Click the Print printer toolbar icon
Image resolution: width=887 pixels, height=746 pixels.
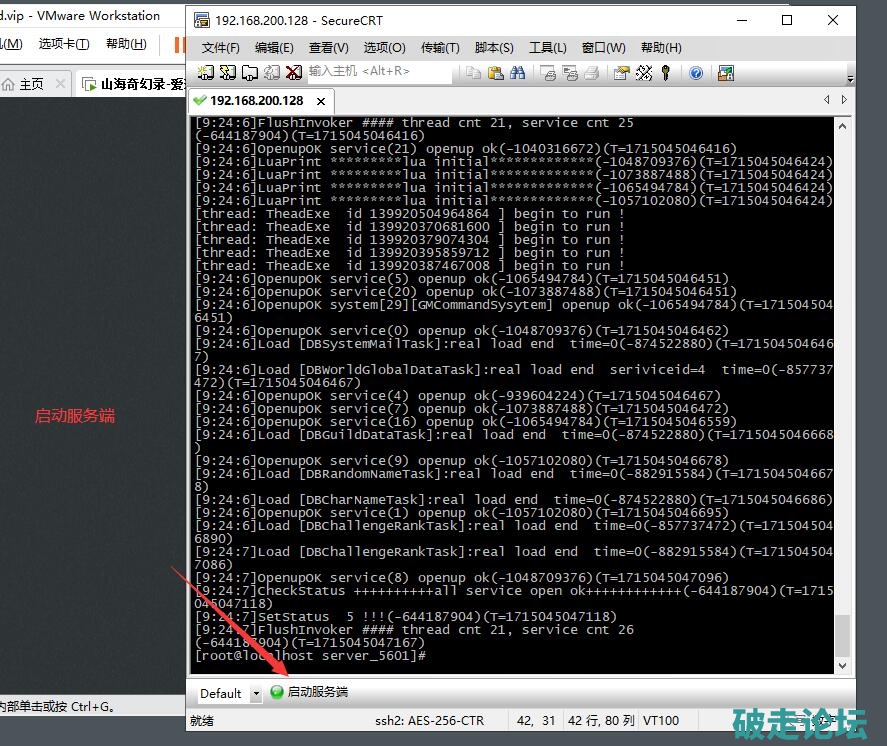click(591, 73)
